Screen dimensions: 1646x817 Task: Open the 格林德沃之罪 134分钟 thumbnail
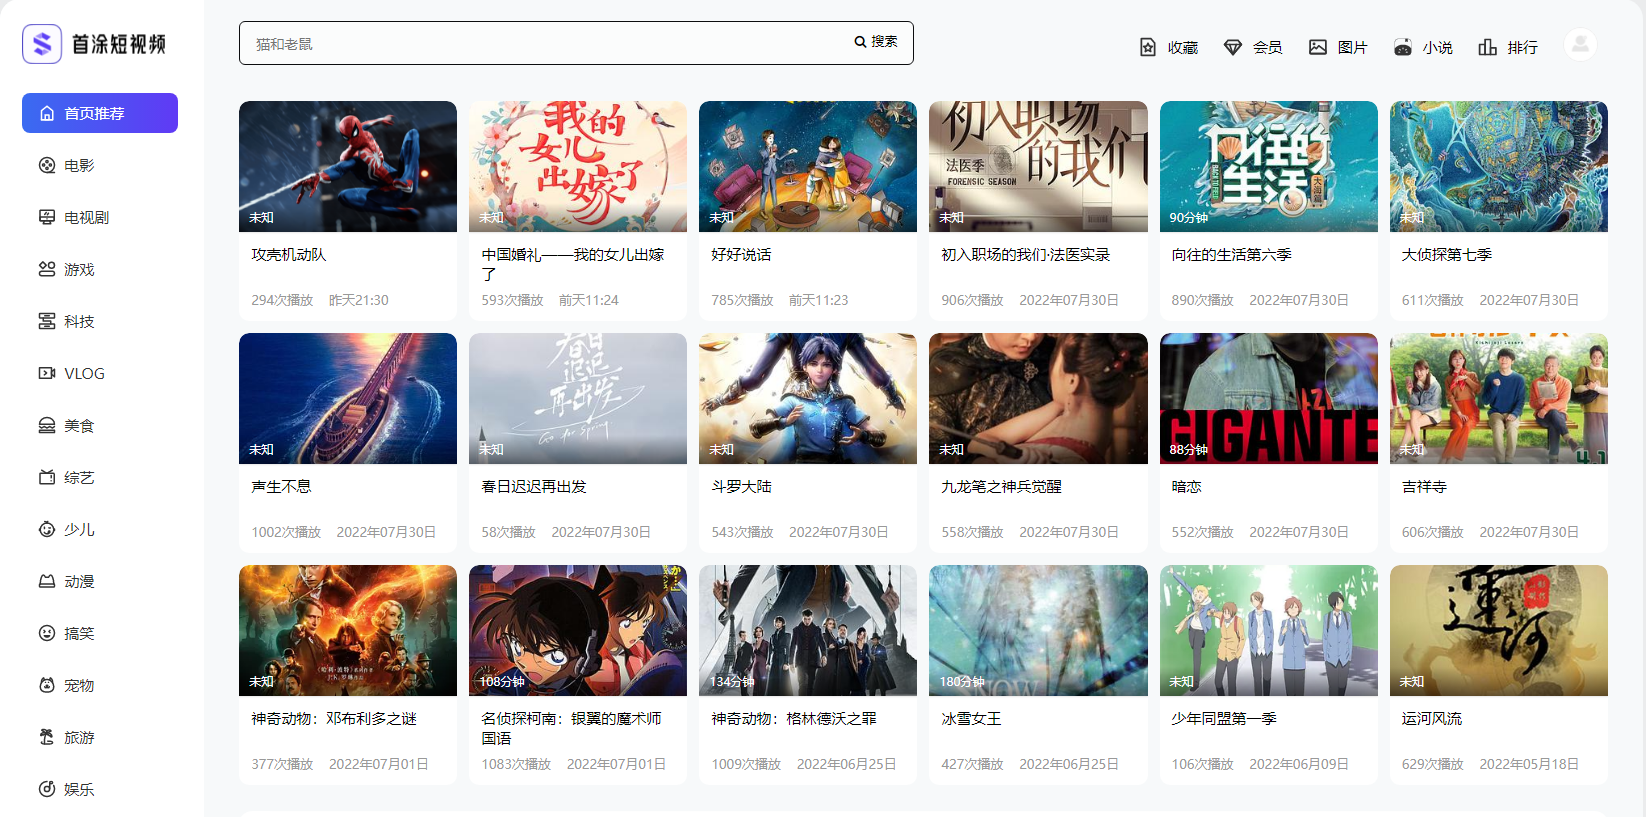[x=808, y=630]
